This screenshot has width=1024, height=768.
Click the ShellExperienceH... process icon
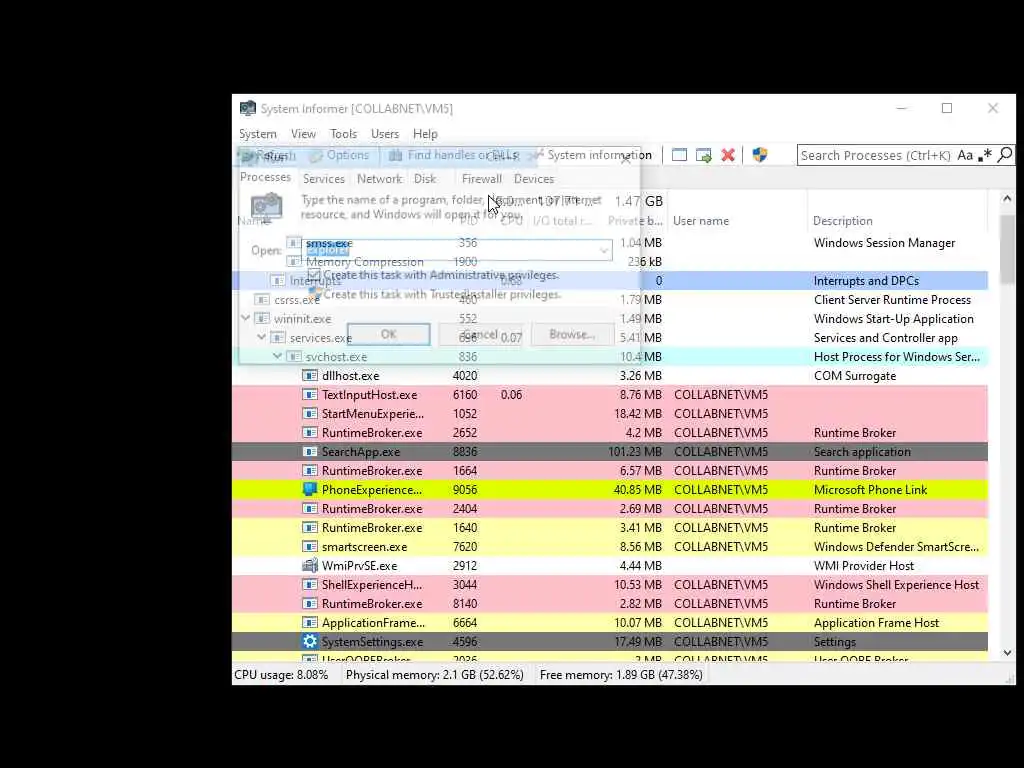(x=310, y=584)
